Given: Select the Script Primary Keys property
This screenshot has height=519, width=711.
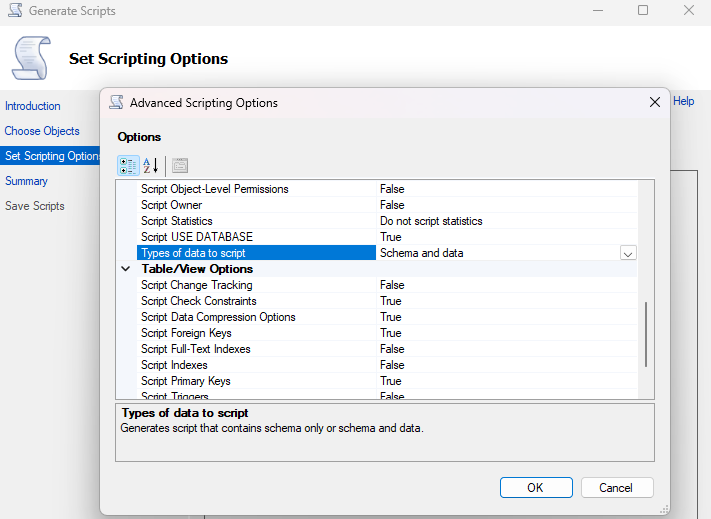Looking at the screenshot, I should click(256, 381).
